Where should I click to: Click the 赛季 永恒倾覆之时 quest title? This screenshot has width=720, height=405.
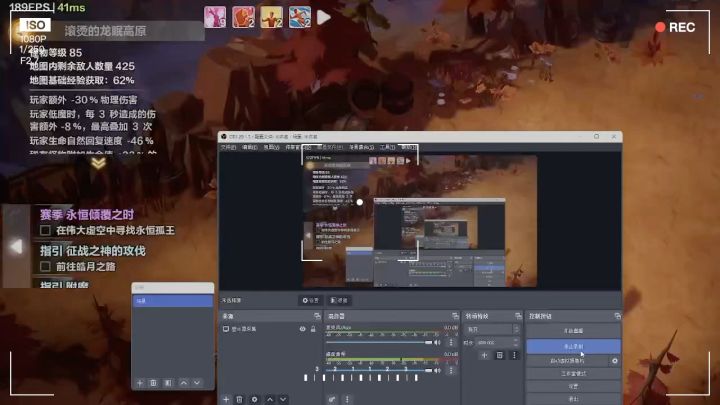coord(87,214)
